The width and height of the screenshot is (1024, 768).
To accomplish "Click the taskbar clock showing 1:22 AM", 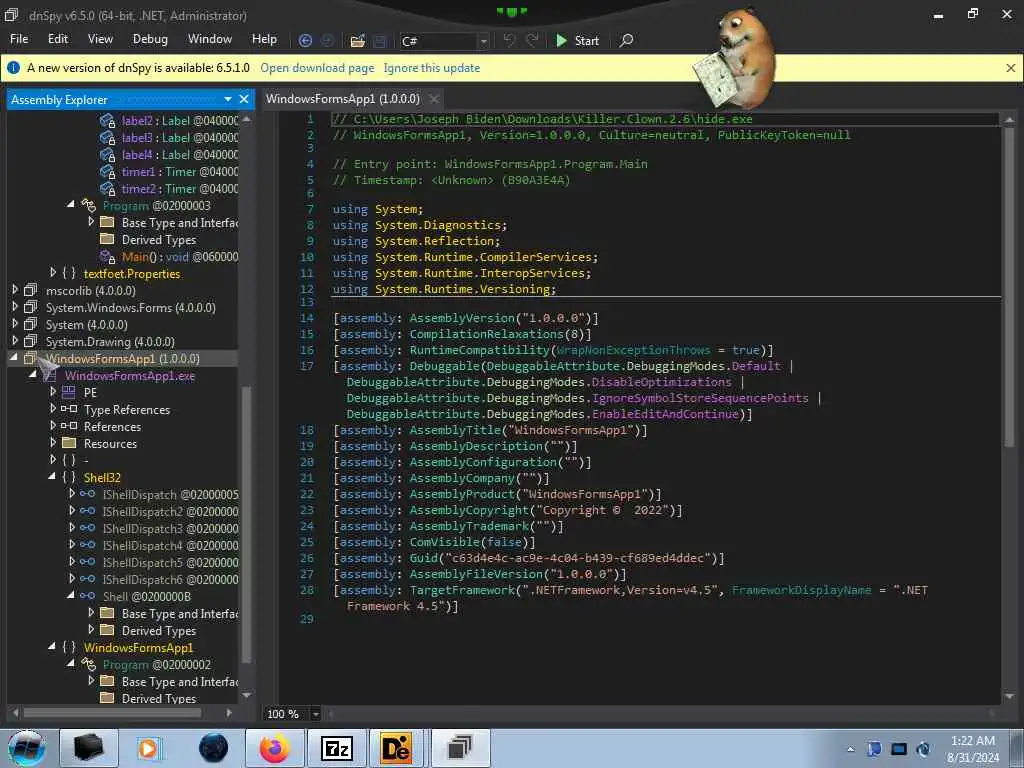I will 973,748.
